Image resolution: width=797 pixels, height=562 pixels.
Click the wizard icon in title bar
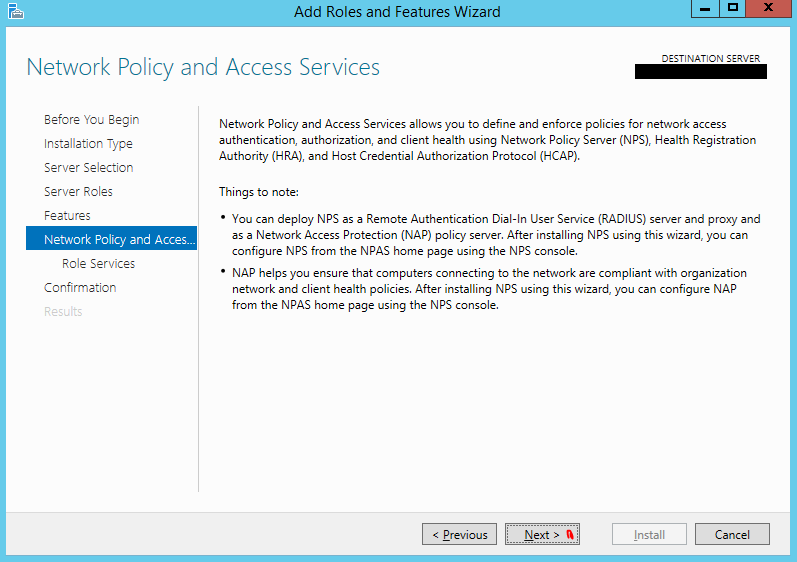tap(16, 11)
